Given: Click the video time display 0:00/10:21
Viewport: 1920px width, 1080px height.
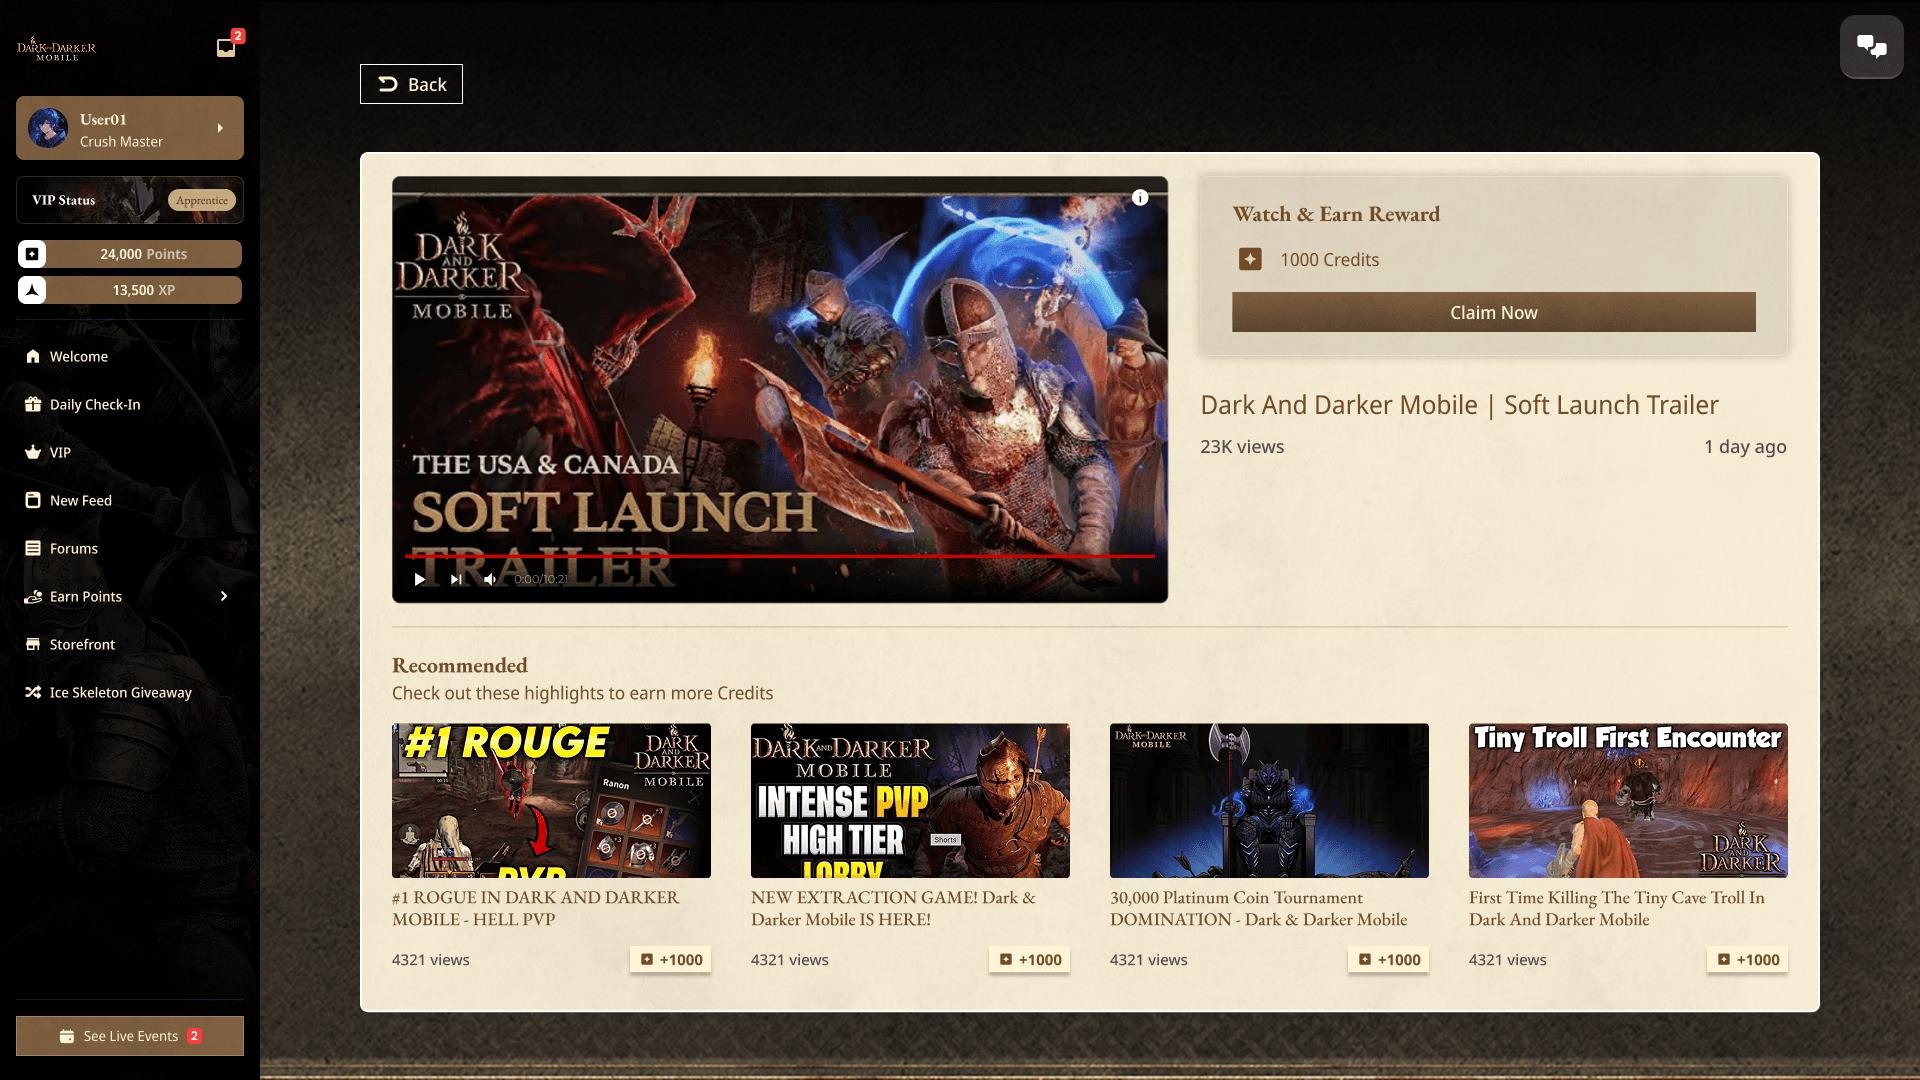Looking at the screenshot, I should [x=541, y=579].
